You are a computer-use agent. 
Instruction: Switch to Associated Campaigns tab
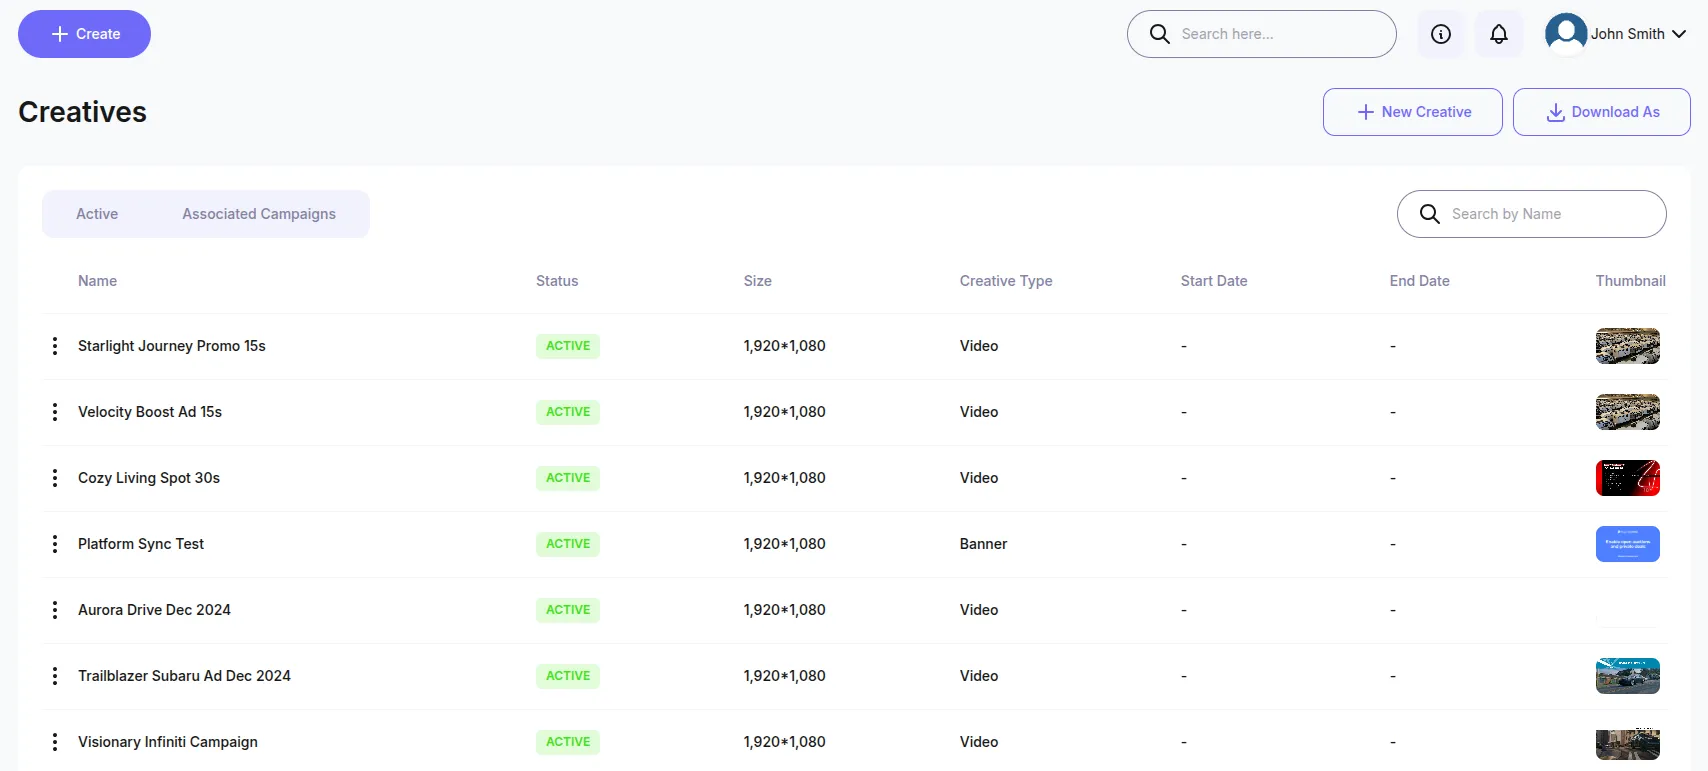pos(259,214)
